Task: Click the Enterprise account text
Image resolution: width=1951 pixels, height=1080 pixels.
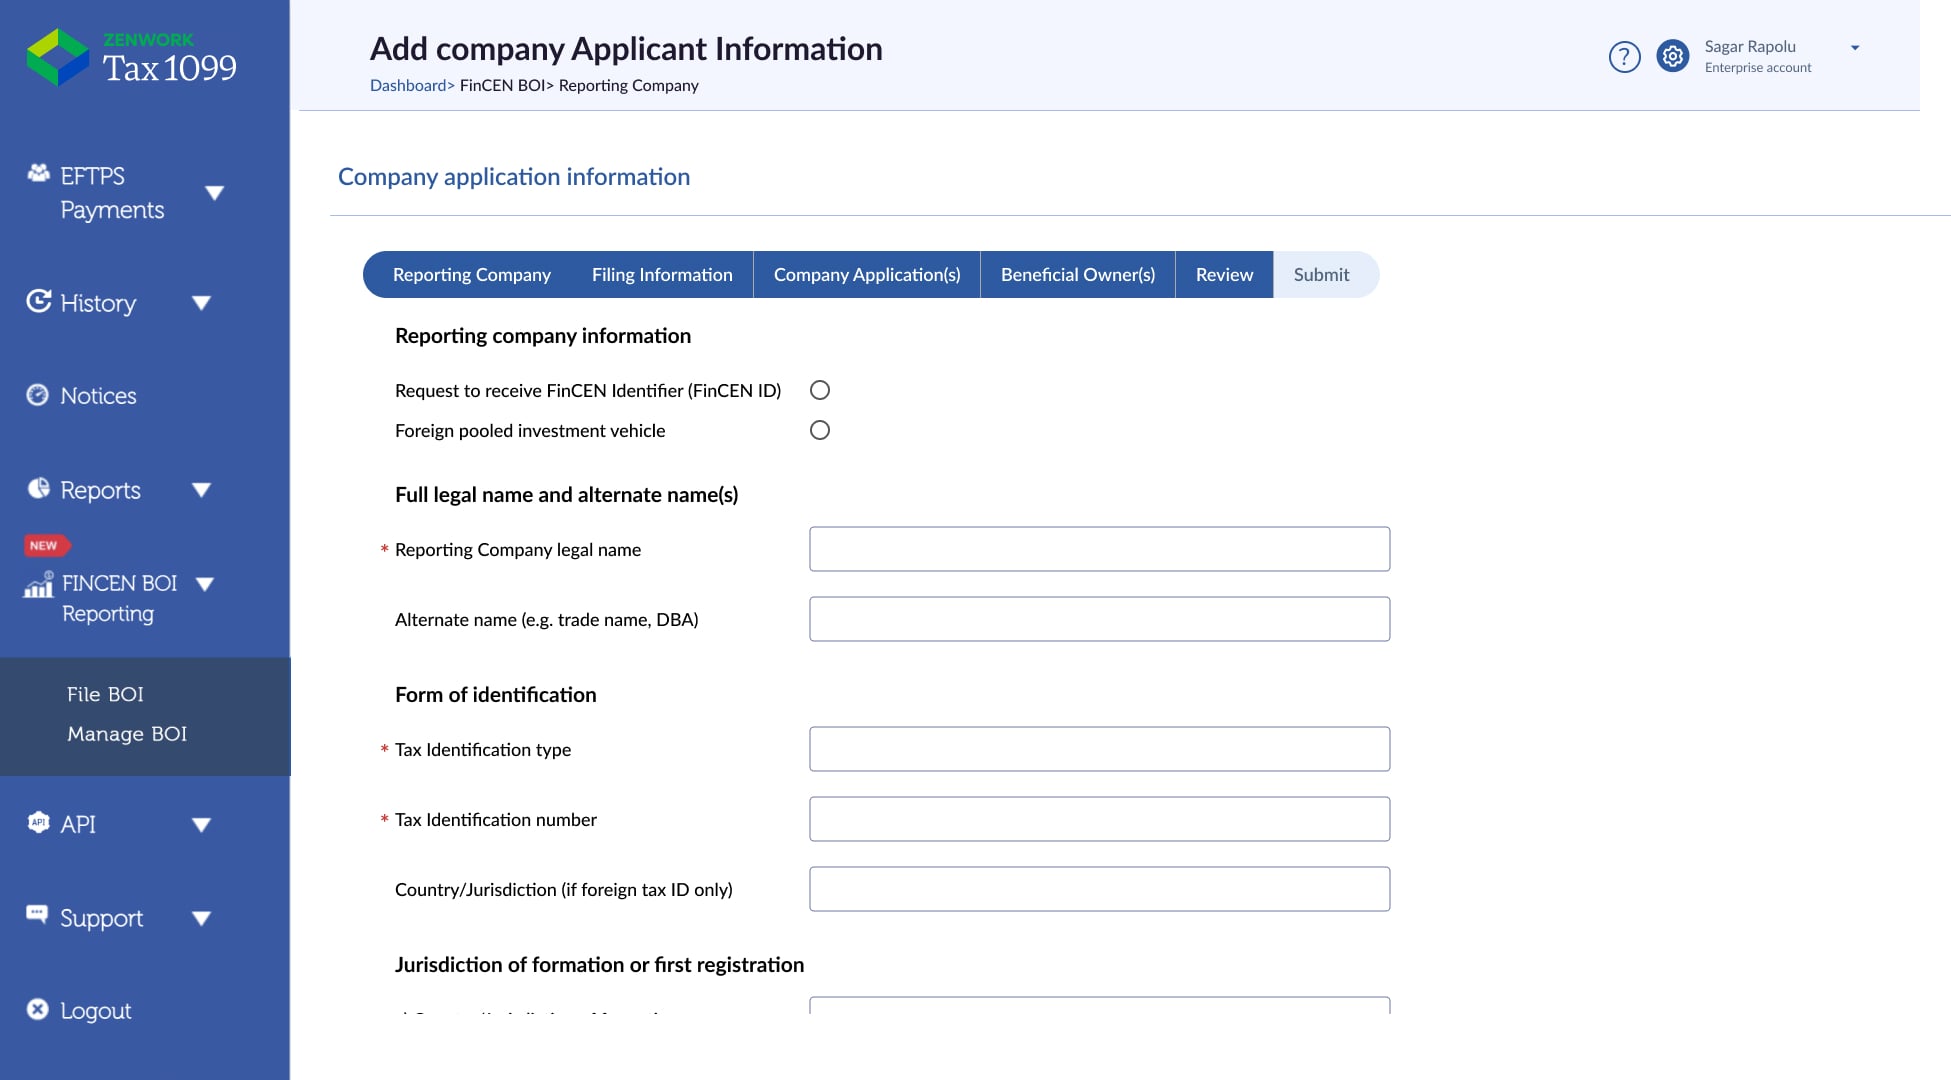Action: (x=1758, y=68)
